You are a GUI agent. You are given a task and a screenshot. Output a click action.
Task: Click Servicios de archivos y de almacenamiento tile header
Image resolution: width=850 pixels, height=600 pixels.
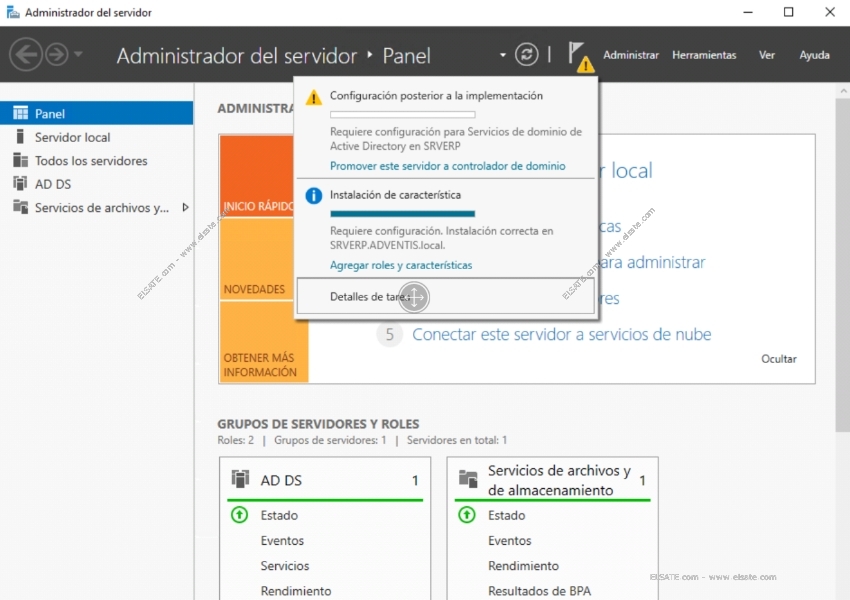pos(552,480)
